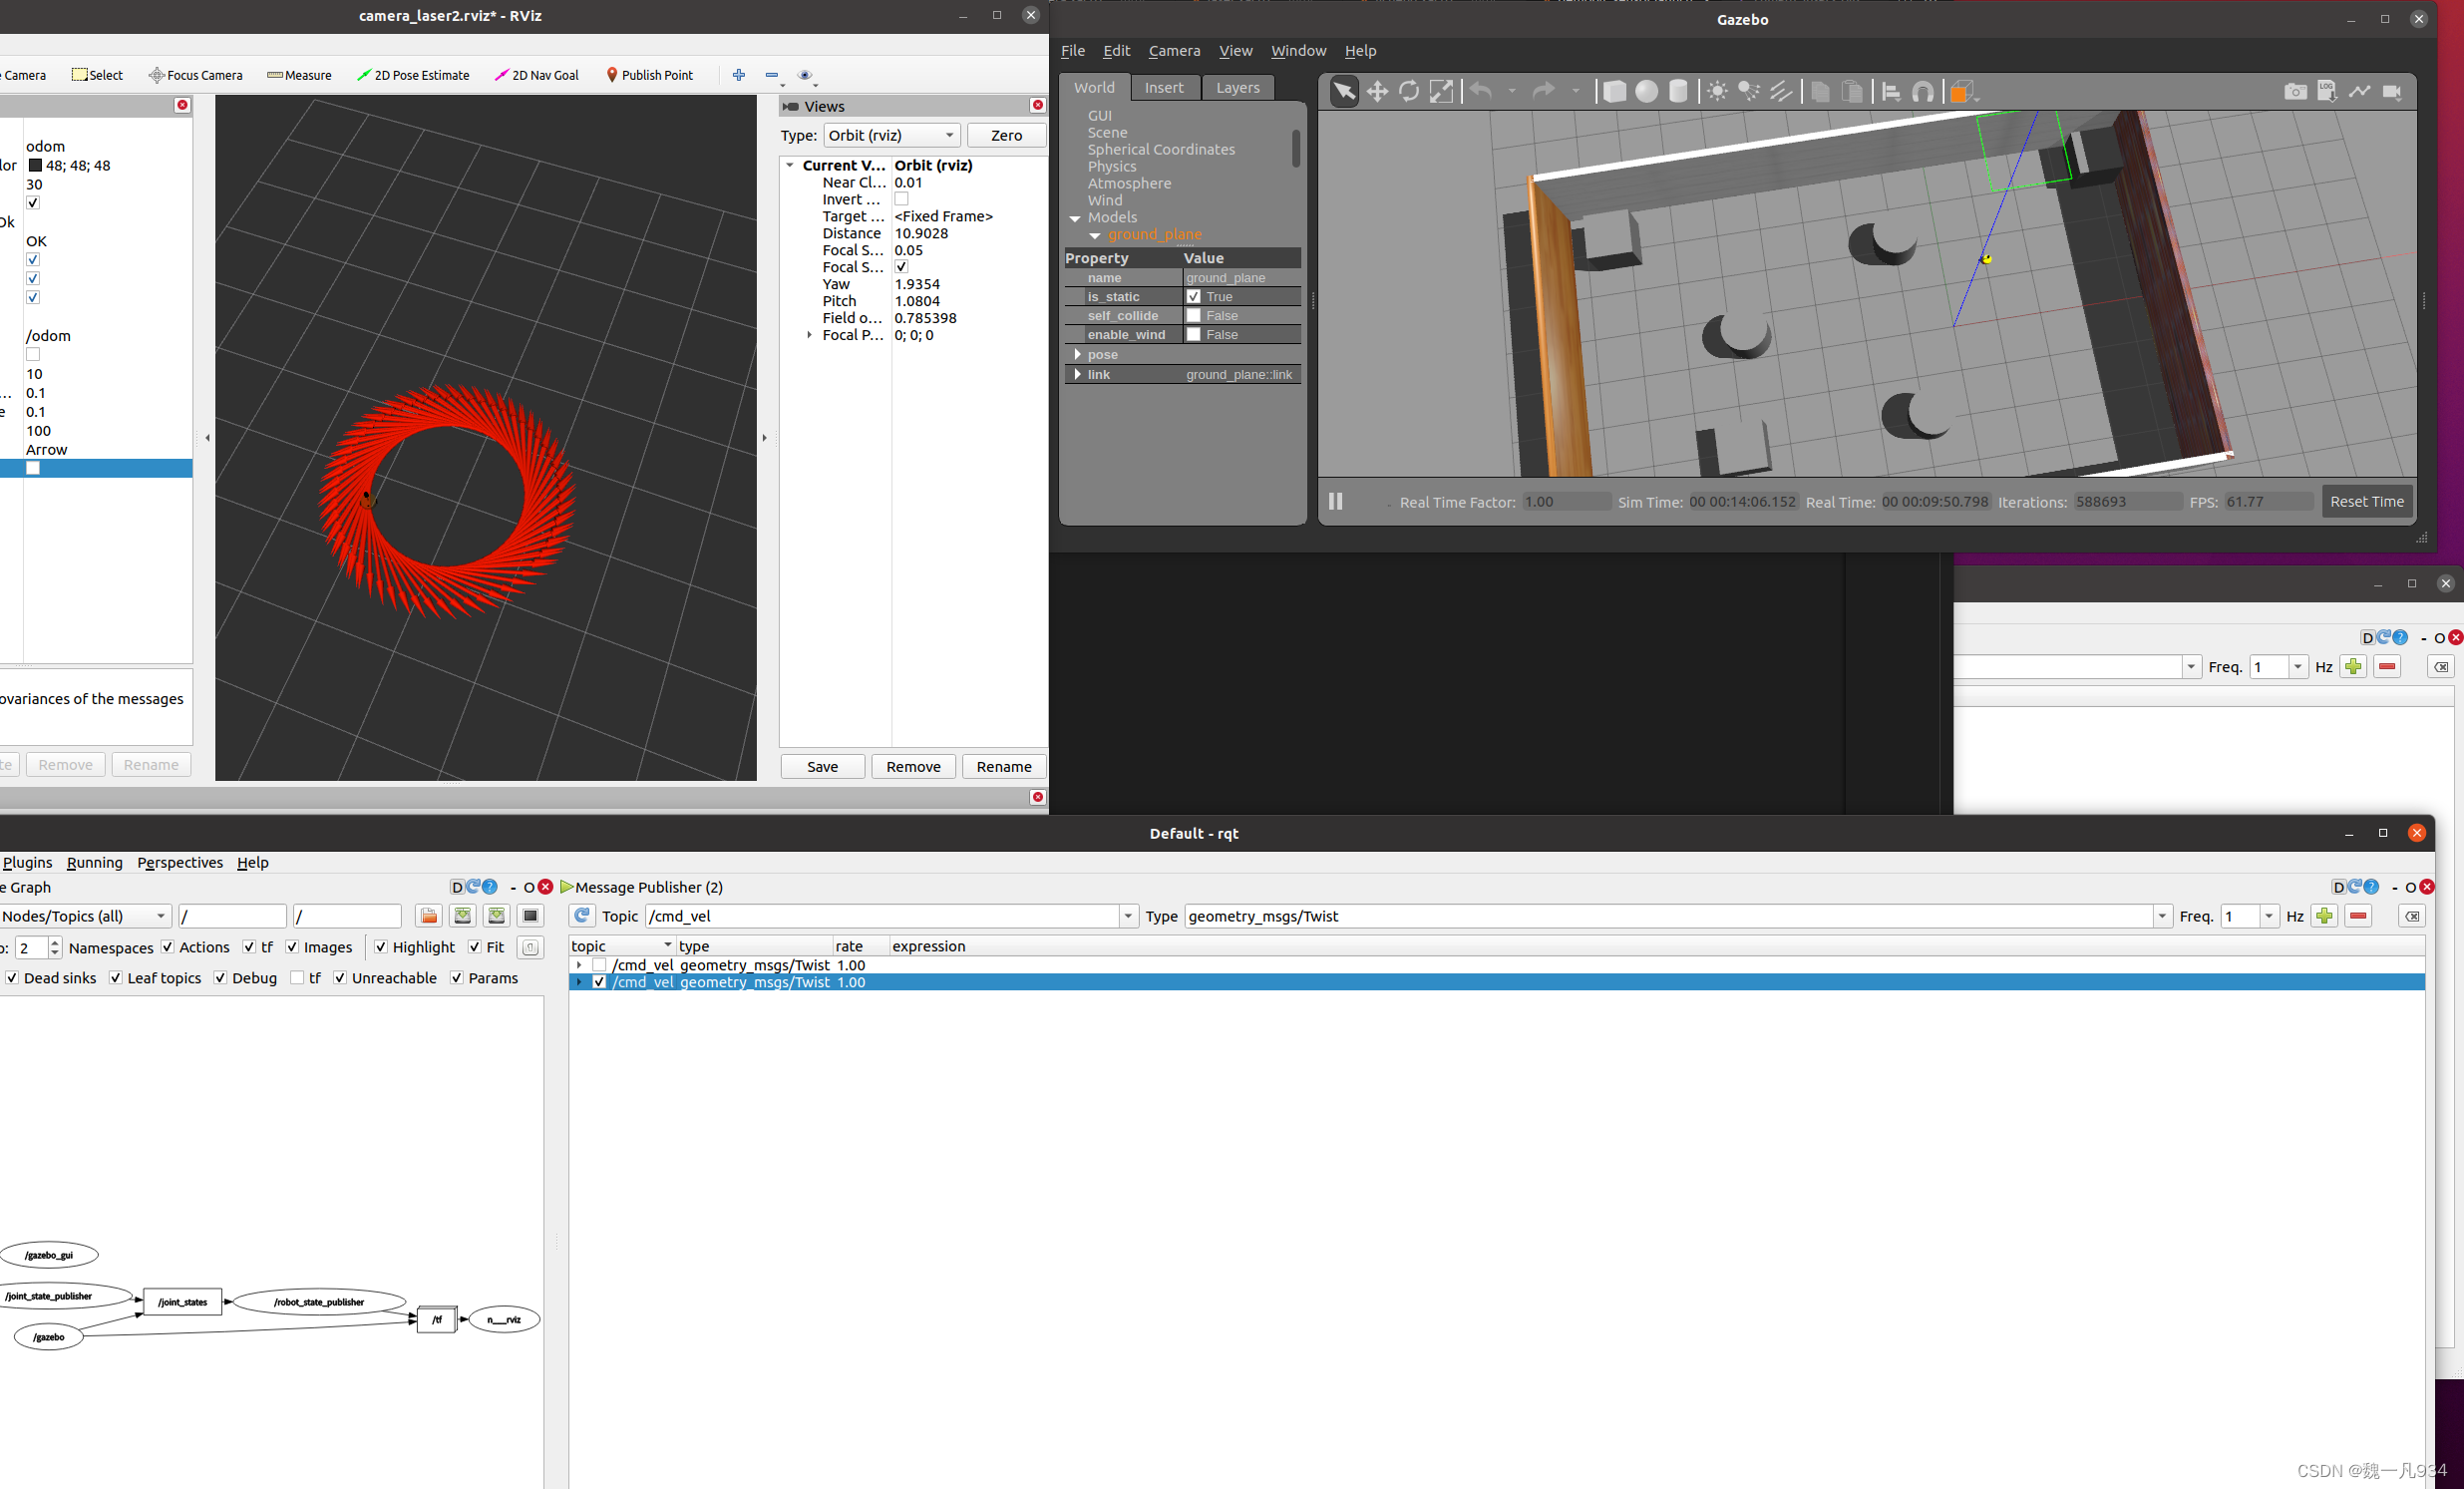Expand pose property in Gazebo
The image size is (2464, 1489).
pos(1077,354)
